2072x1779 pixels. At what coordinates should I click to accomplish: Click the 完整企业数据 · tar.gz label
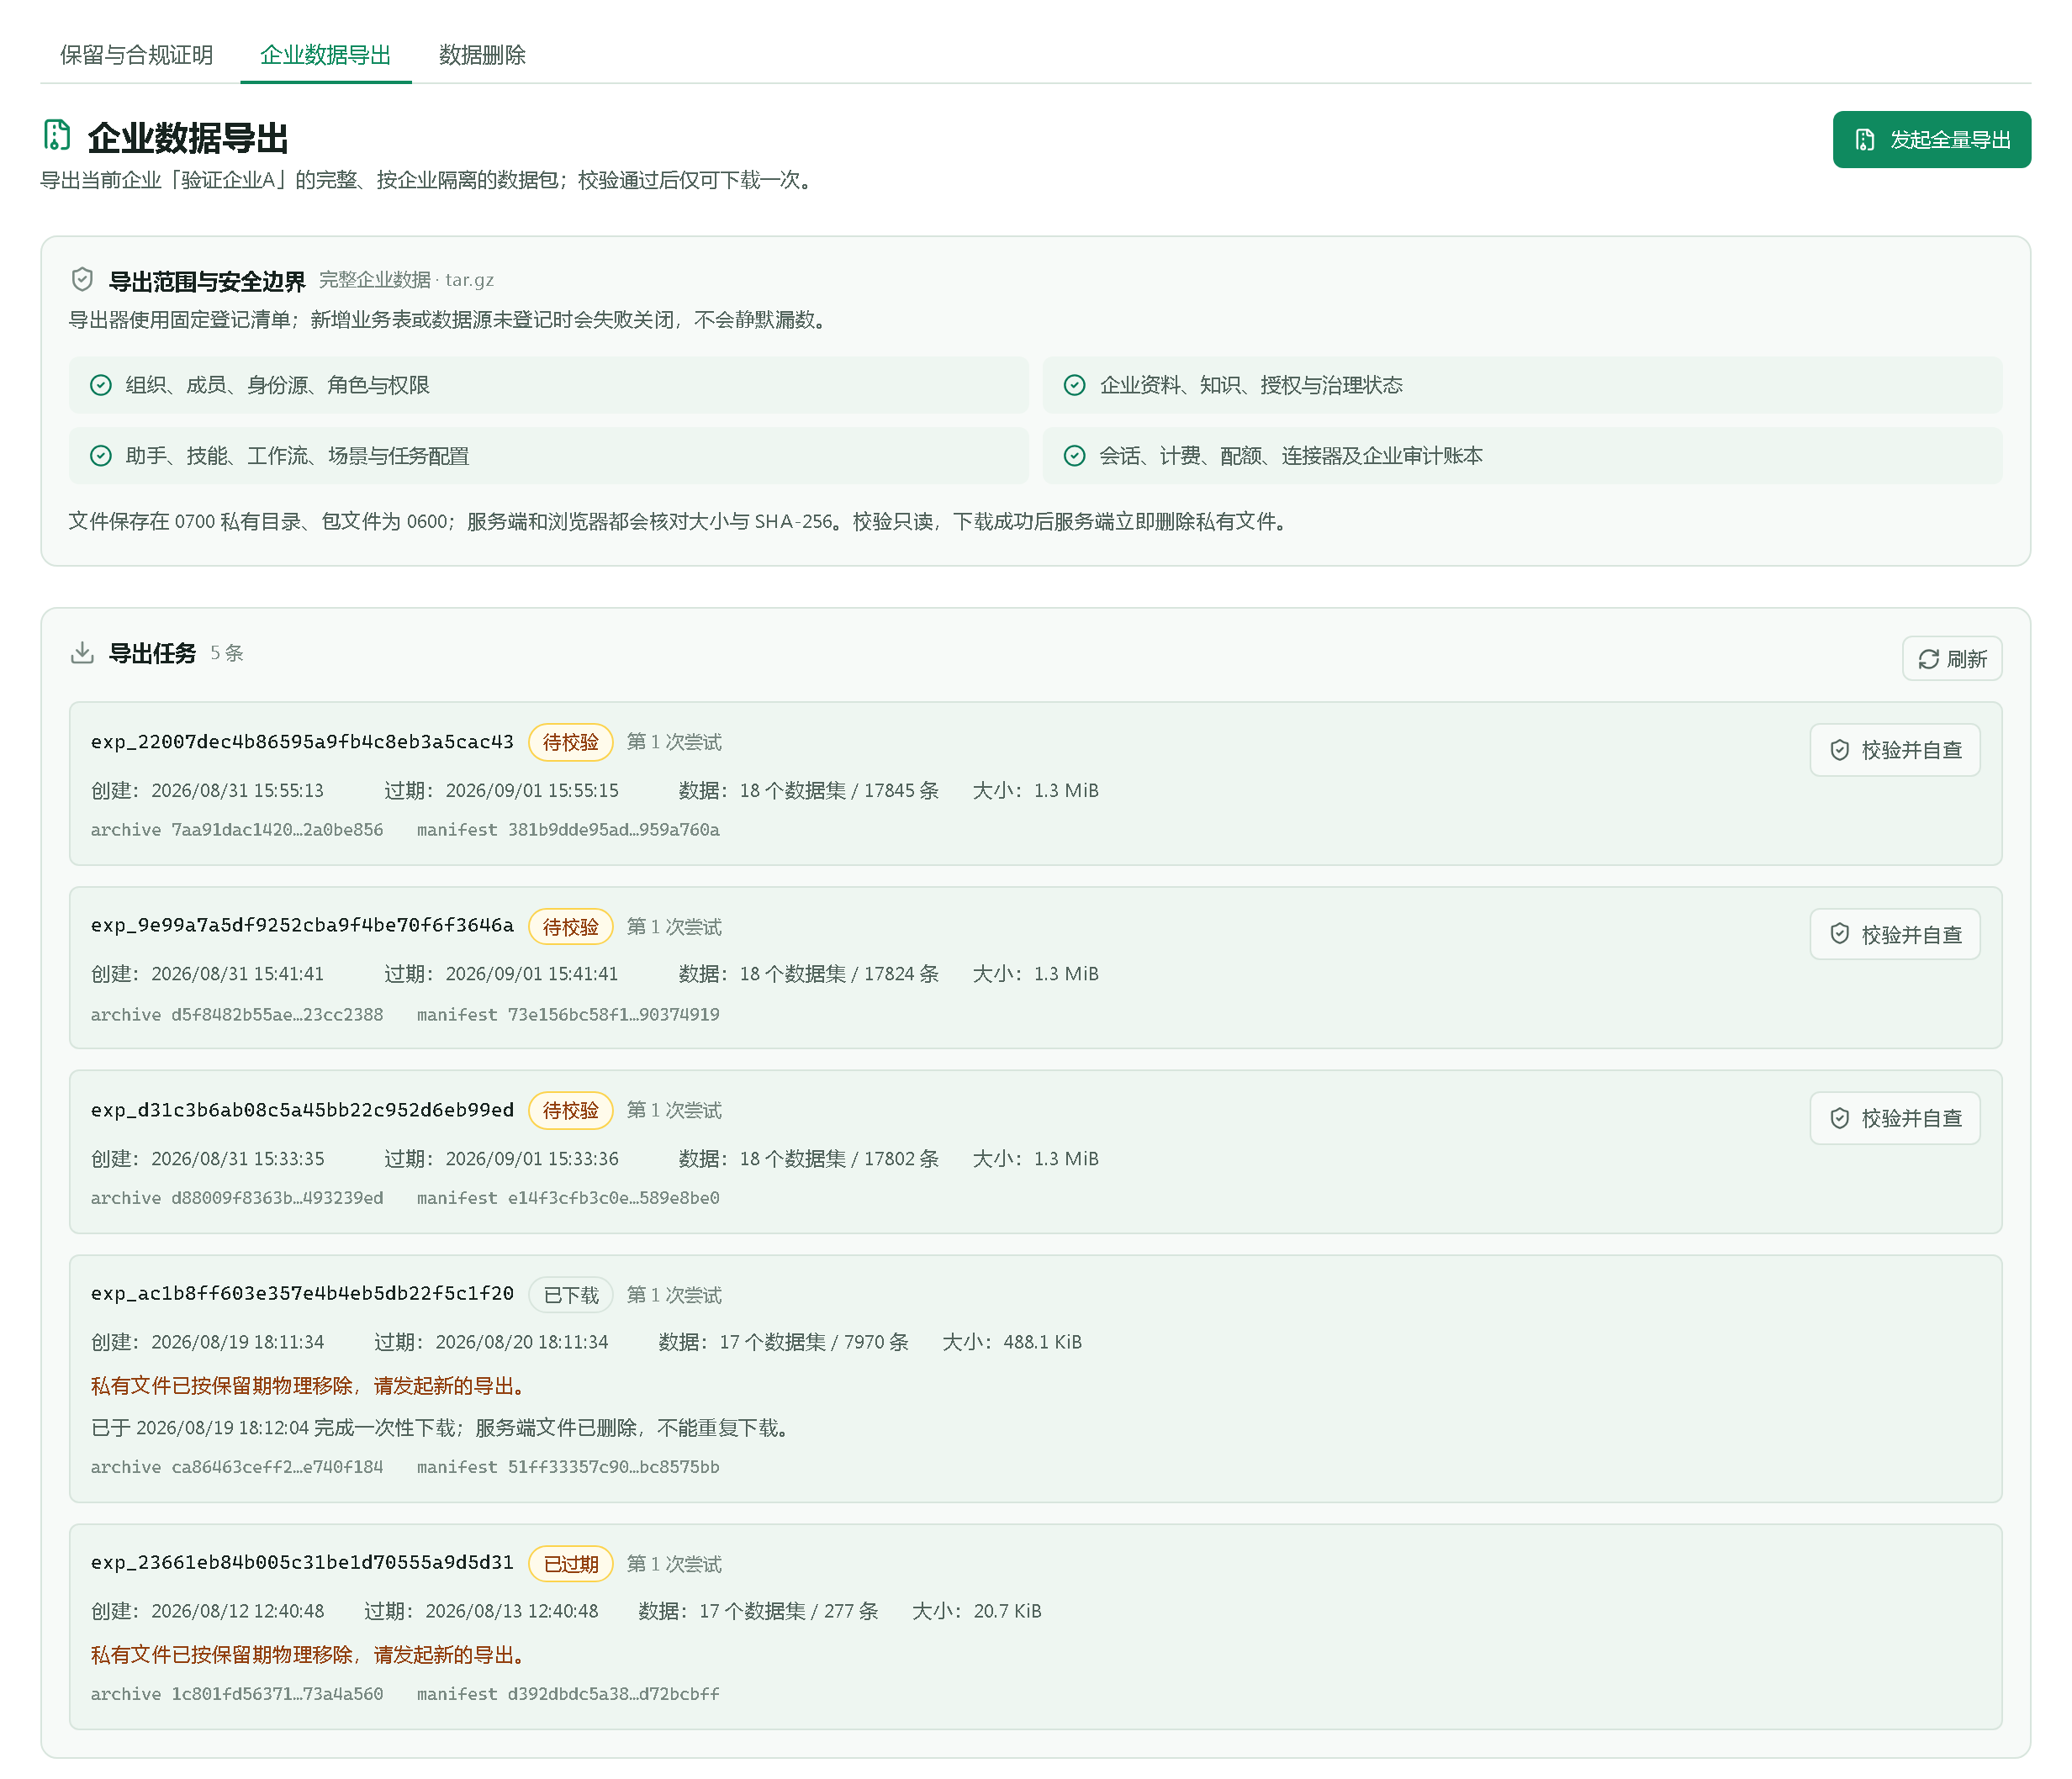(406, 280)
